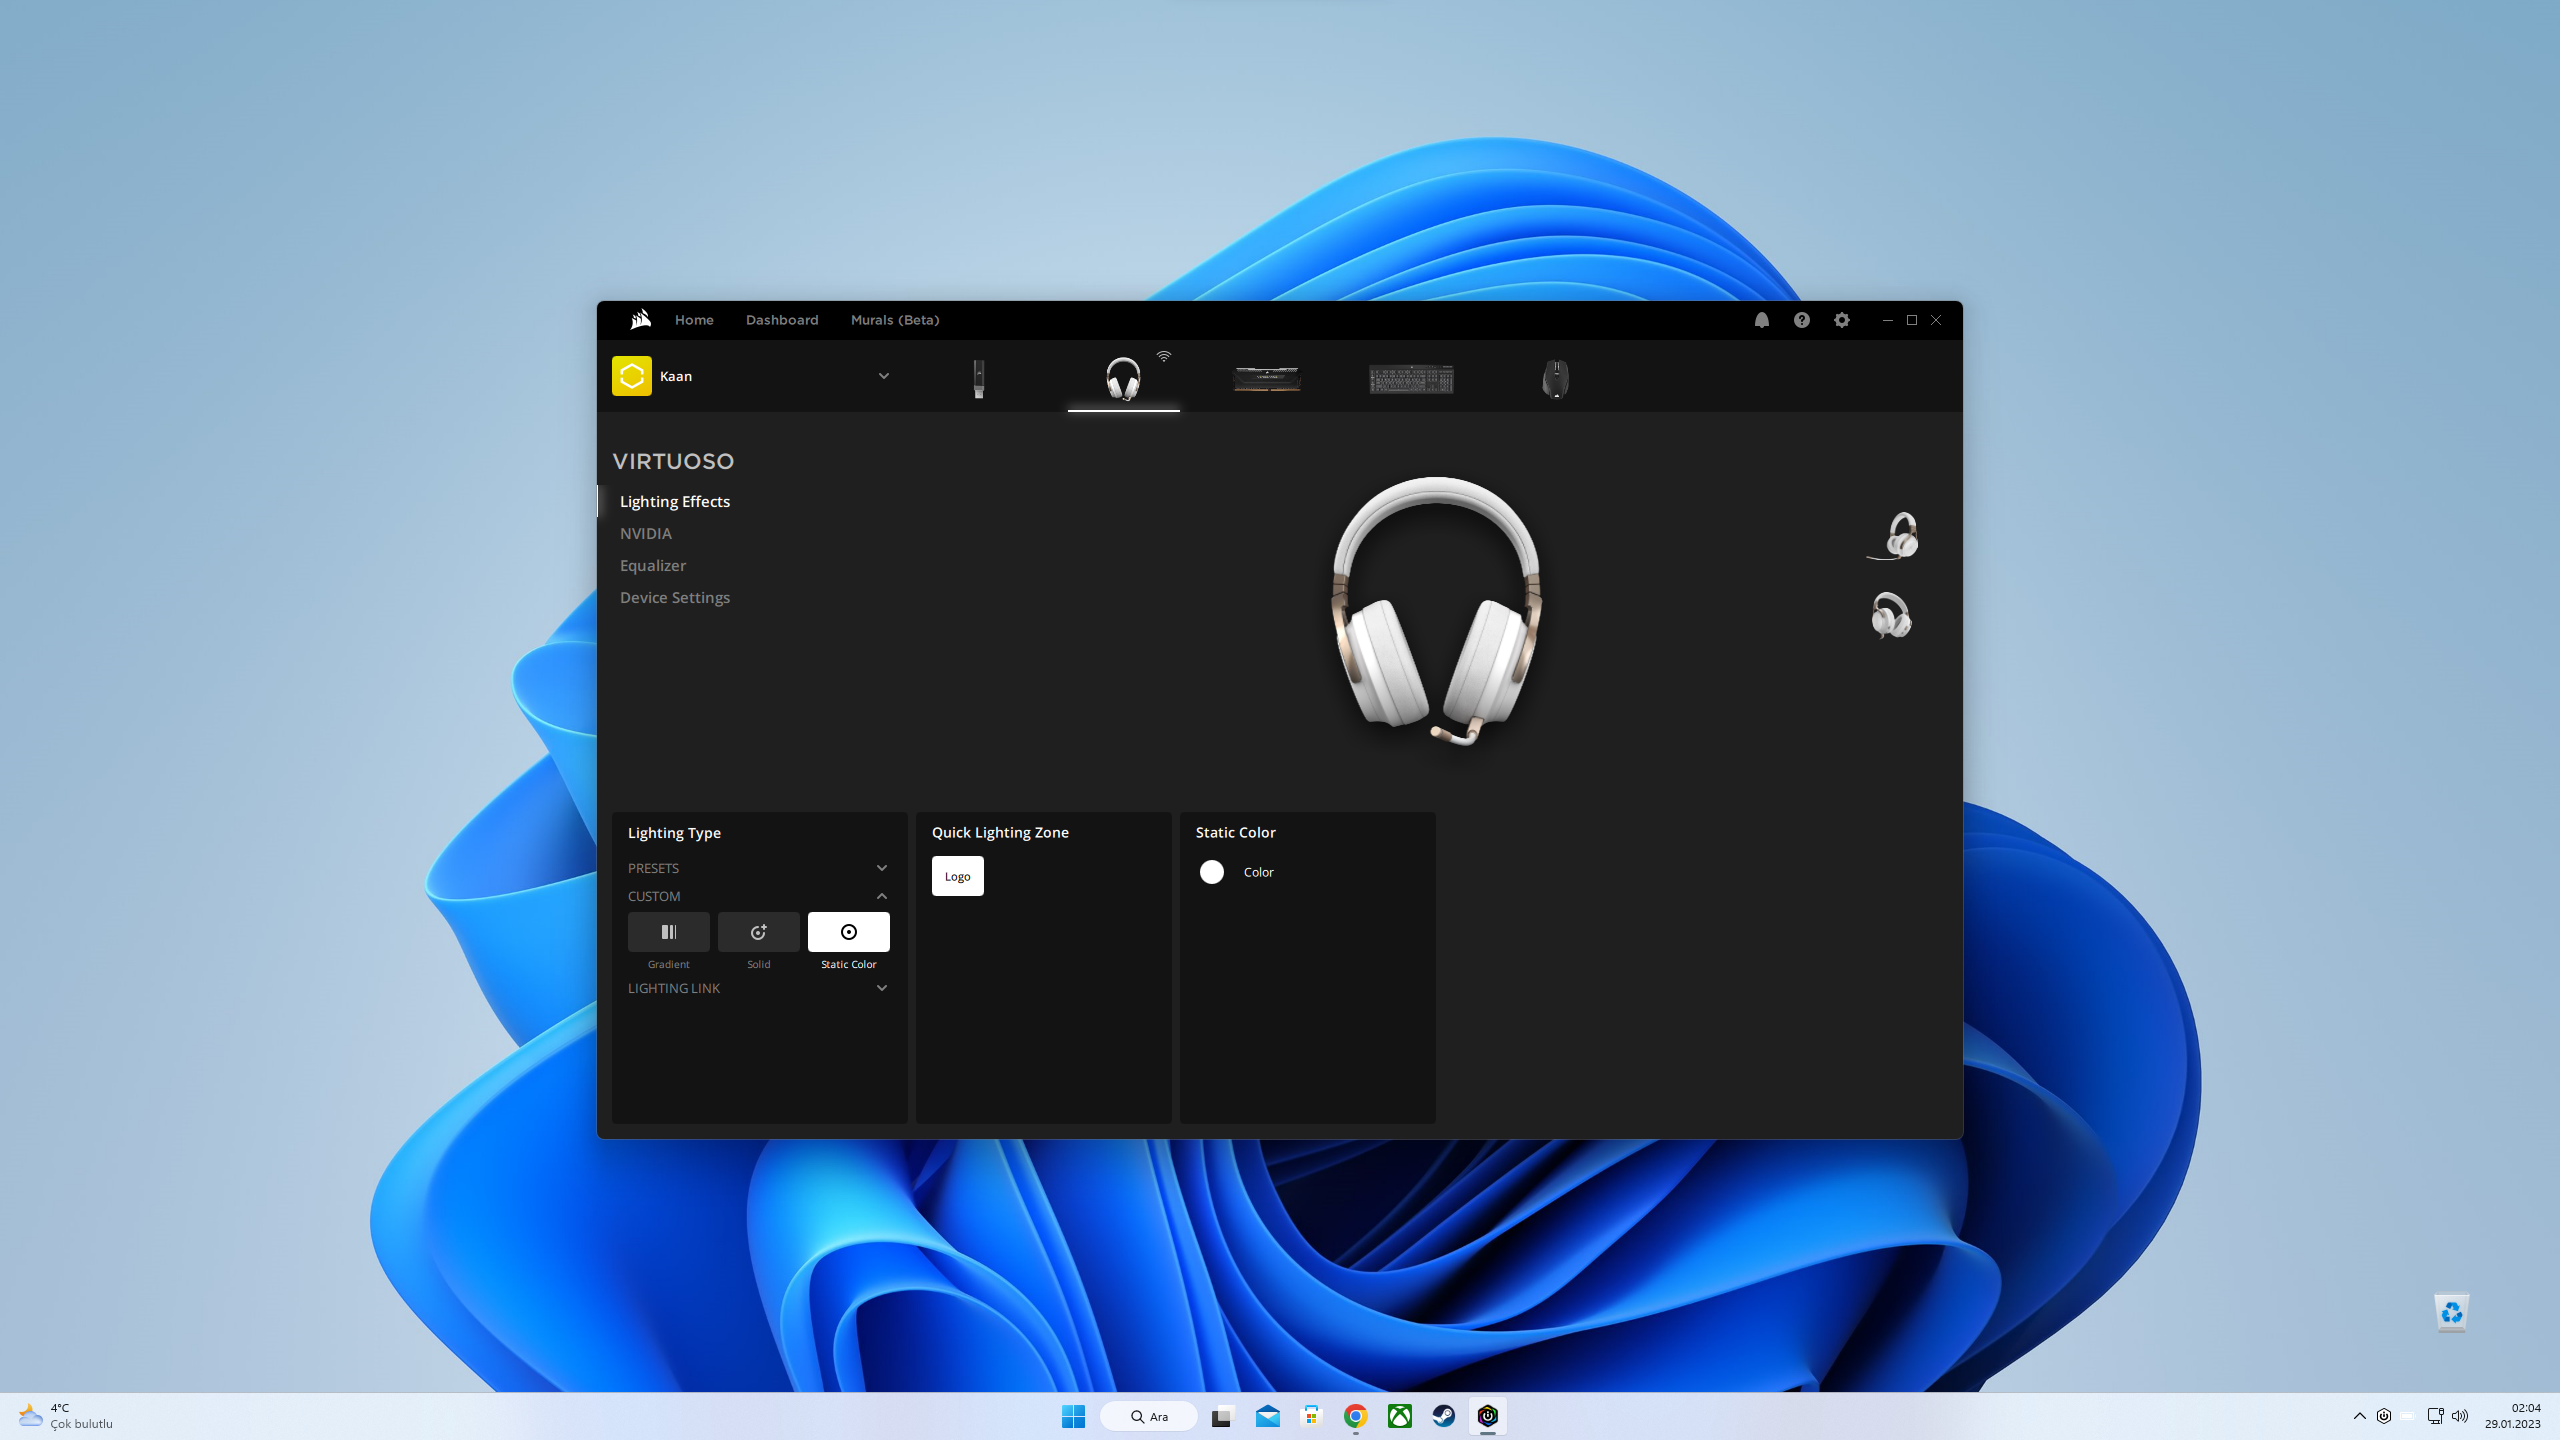Go to Murals (Beta) page

coord(895,320)
